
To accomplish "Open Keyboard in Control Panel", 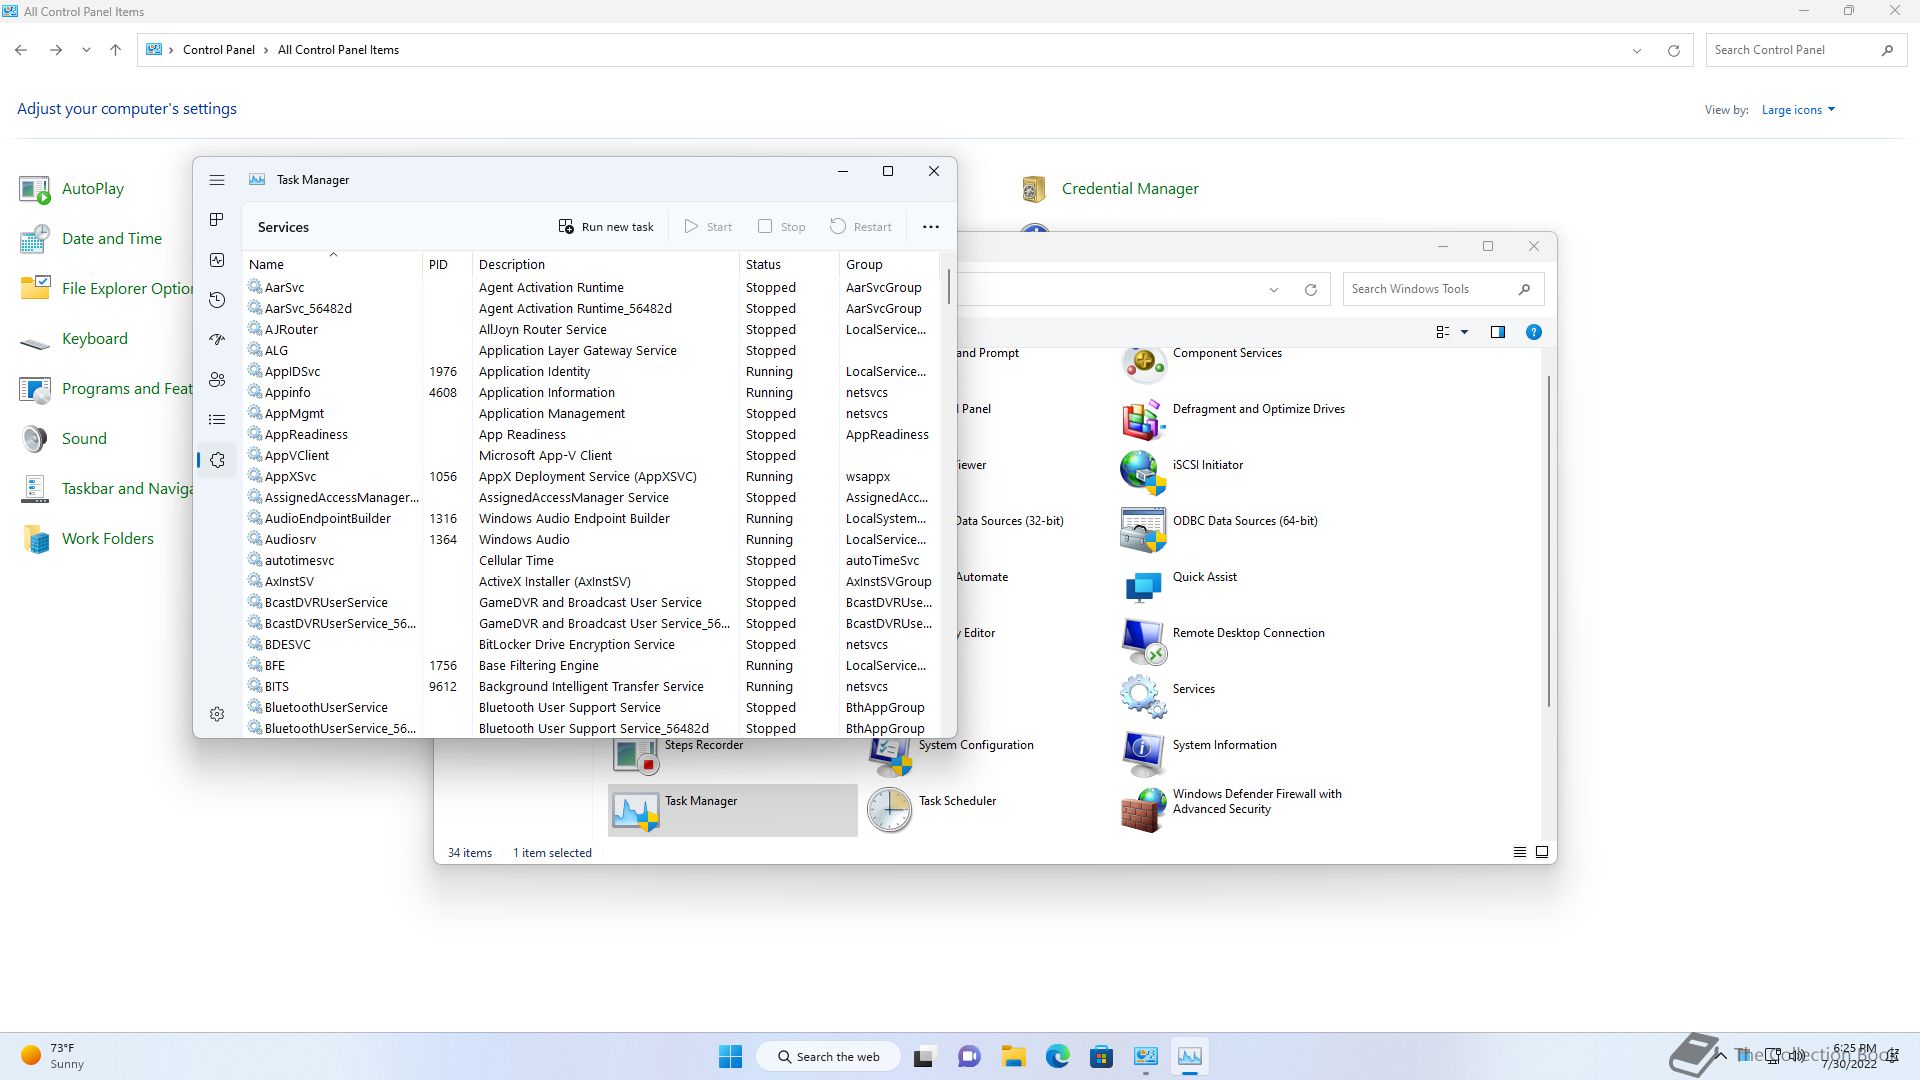I will [x=74, y=338].
